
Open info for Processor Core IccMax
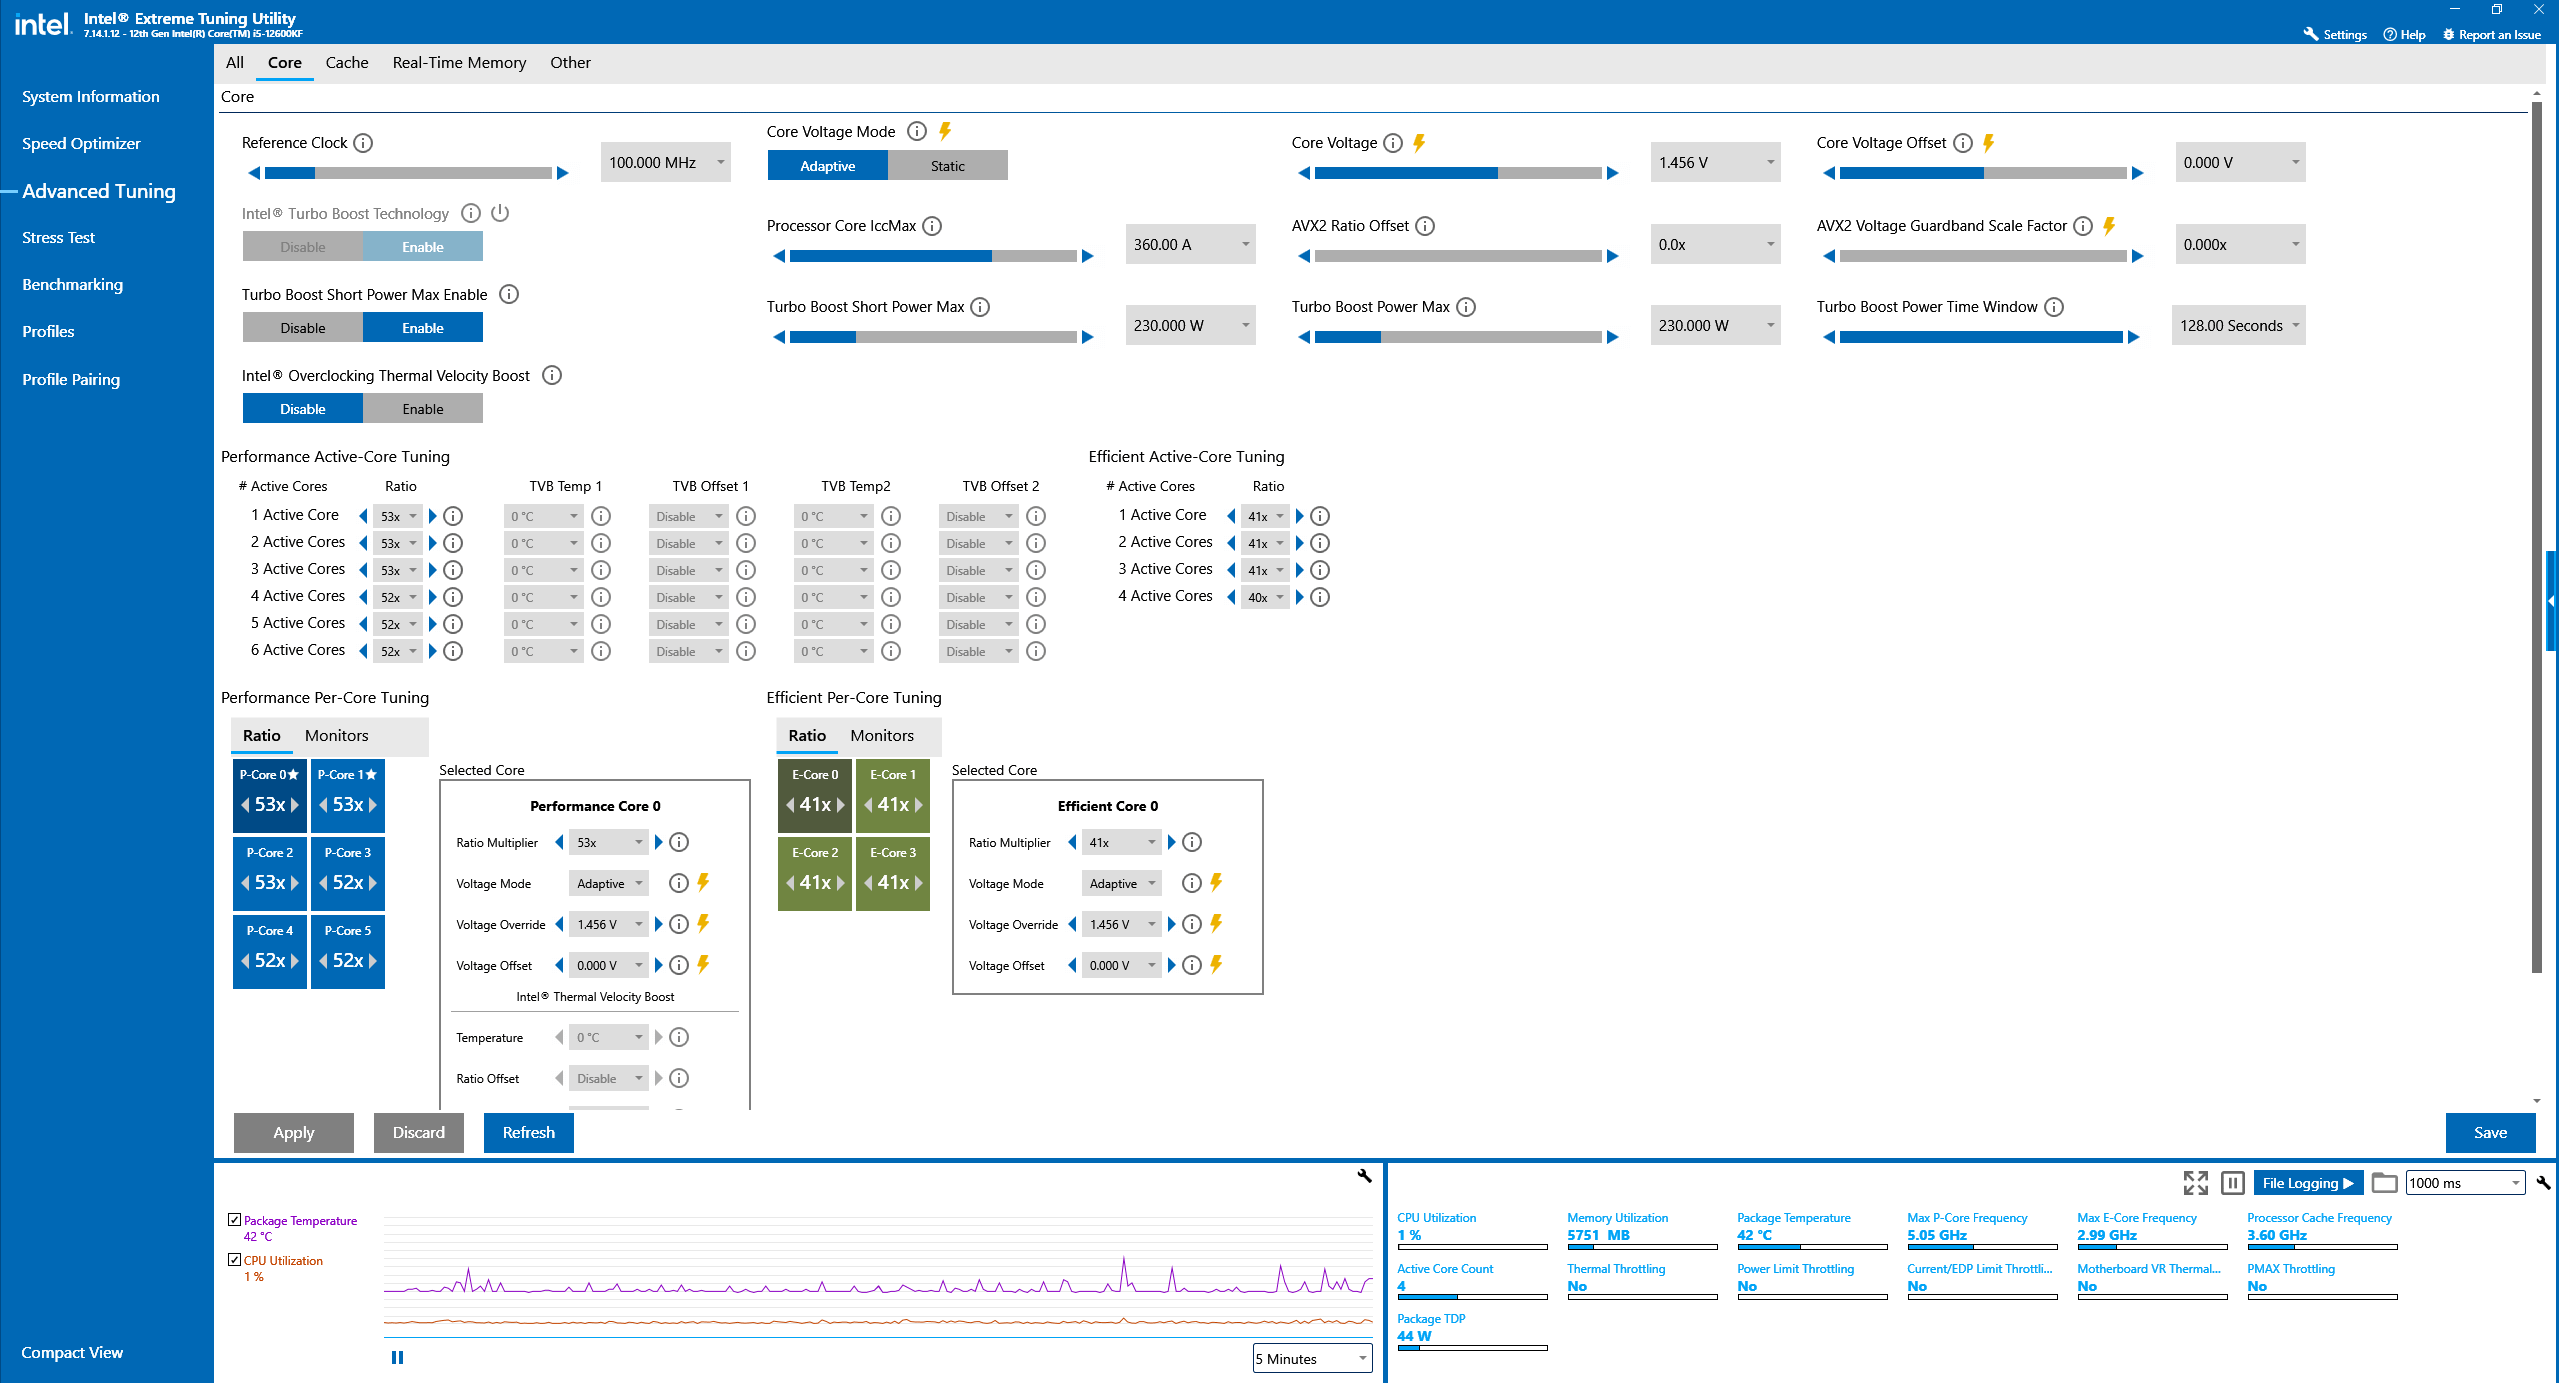coord(932,226)
